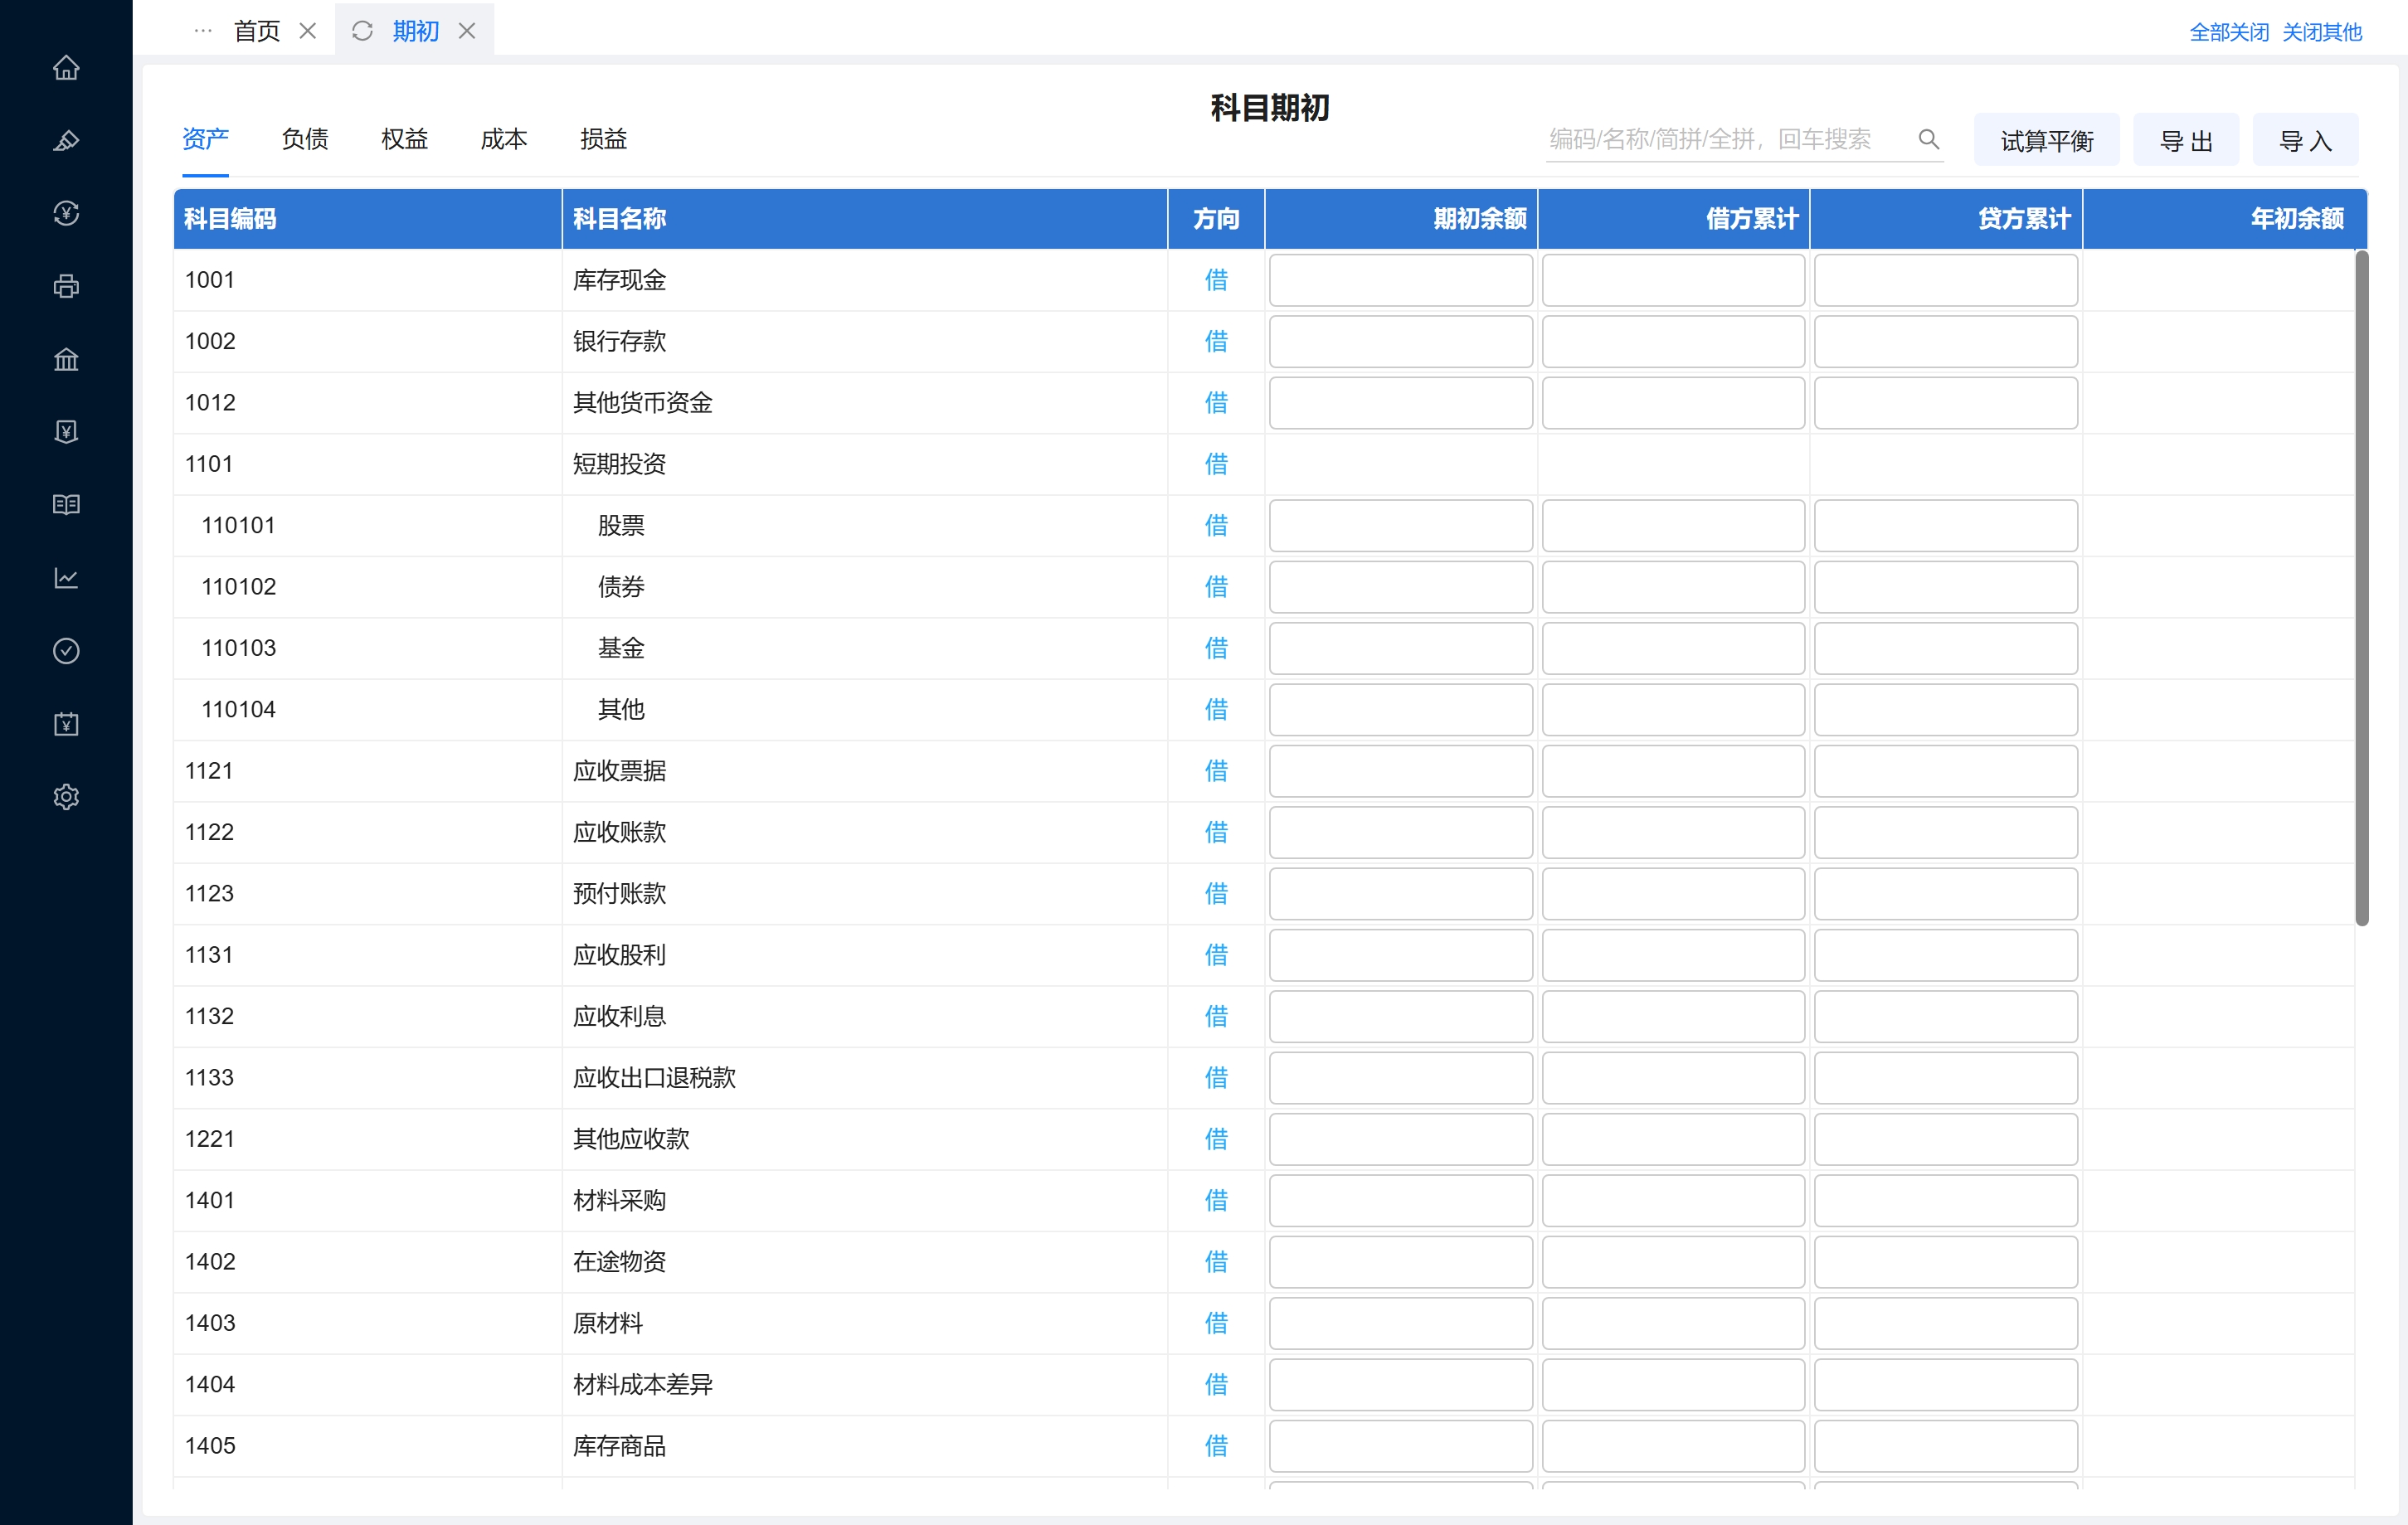Select the 损益 tab
This screenshot has height=1525, width=2408.
[603, 139]
